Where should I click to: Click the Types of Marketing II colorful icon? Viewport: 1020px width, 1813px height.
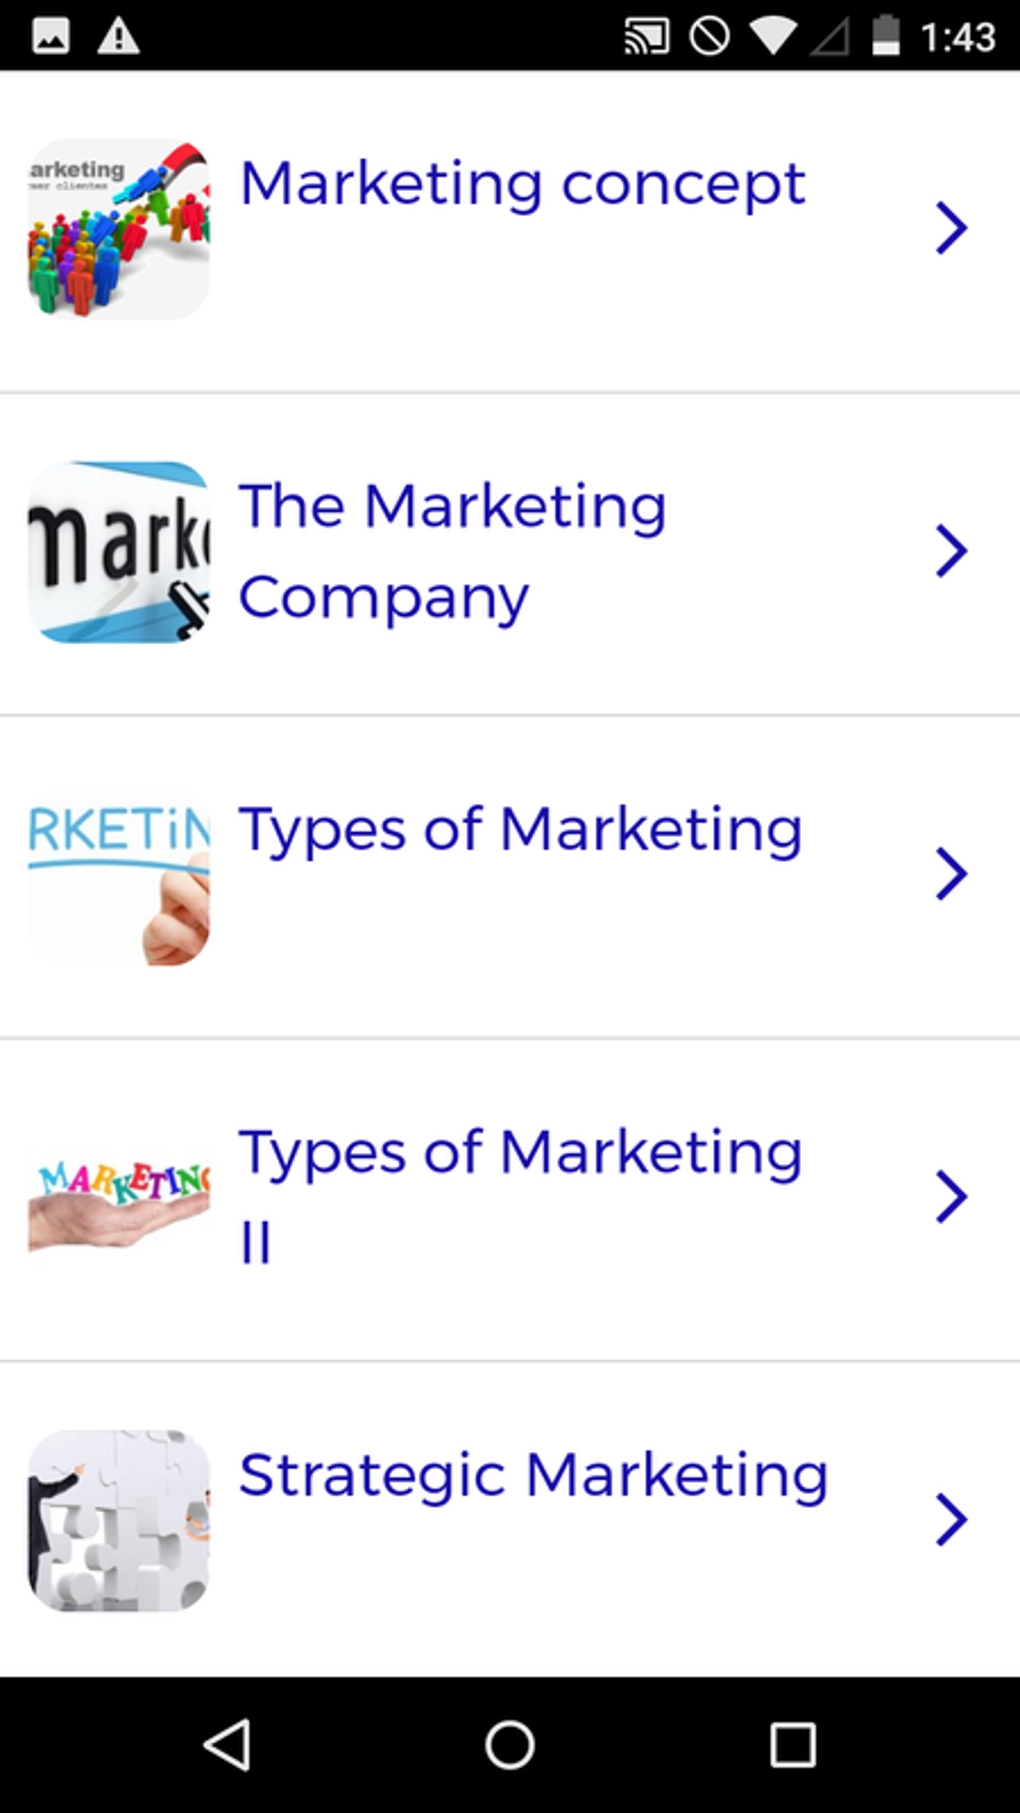(117, 1196)
